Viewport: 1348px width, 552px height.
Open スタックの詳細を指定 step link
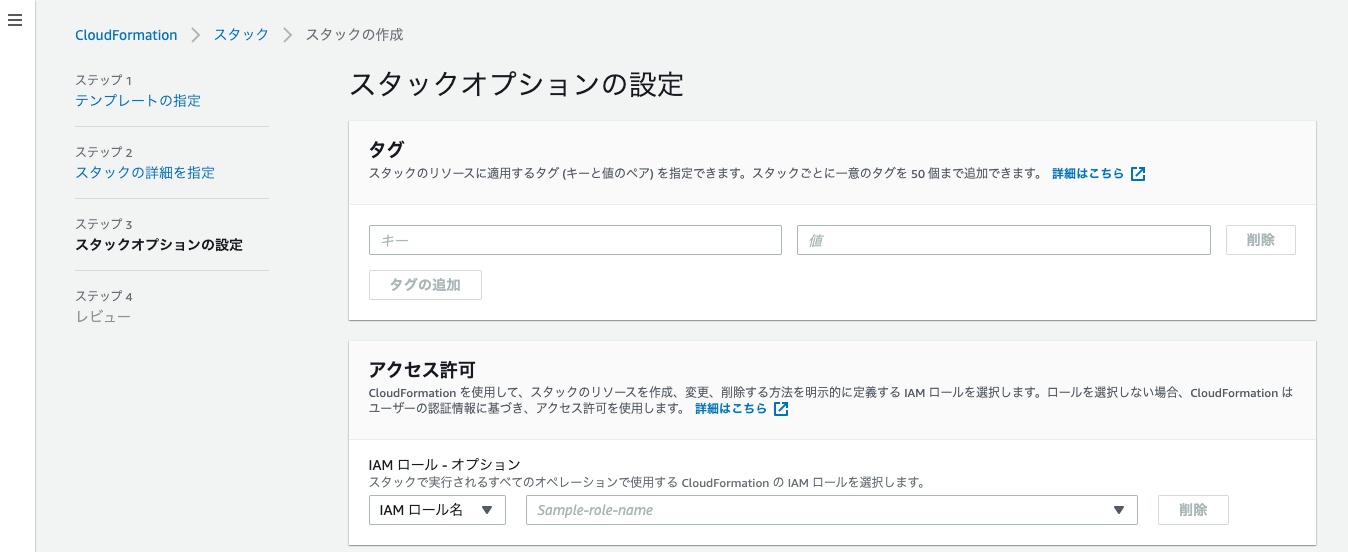pos(145,173)
